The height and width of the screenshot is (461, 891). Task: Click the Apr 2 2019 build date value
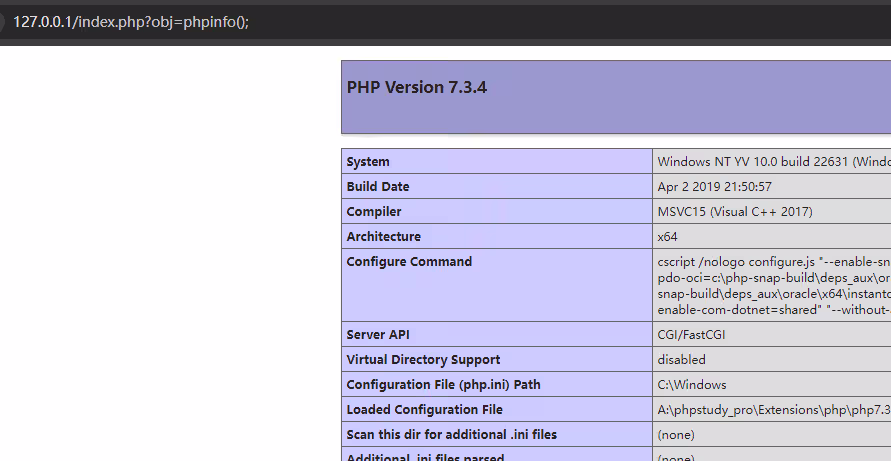[714, 187]
